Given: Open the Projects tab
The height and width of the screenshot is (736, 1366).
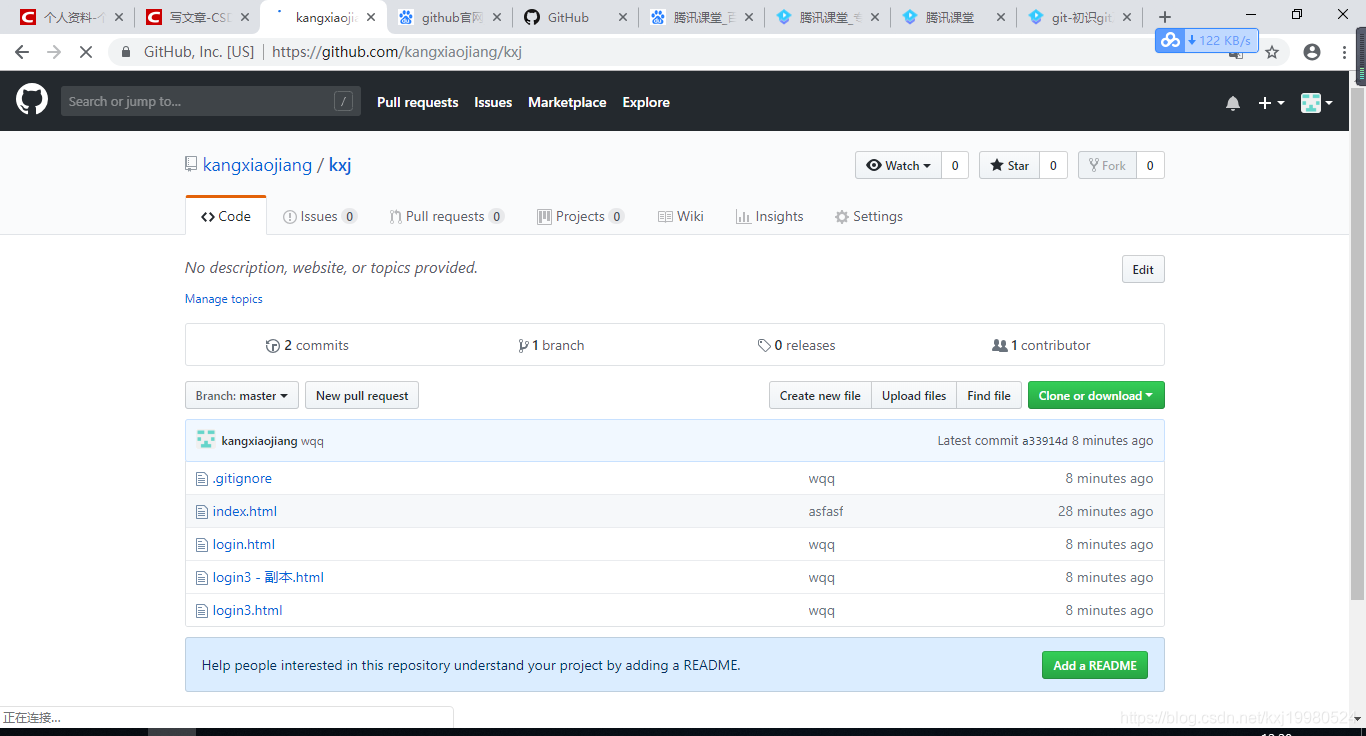Looking at the screenshot, I should tap(581, 216).
